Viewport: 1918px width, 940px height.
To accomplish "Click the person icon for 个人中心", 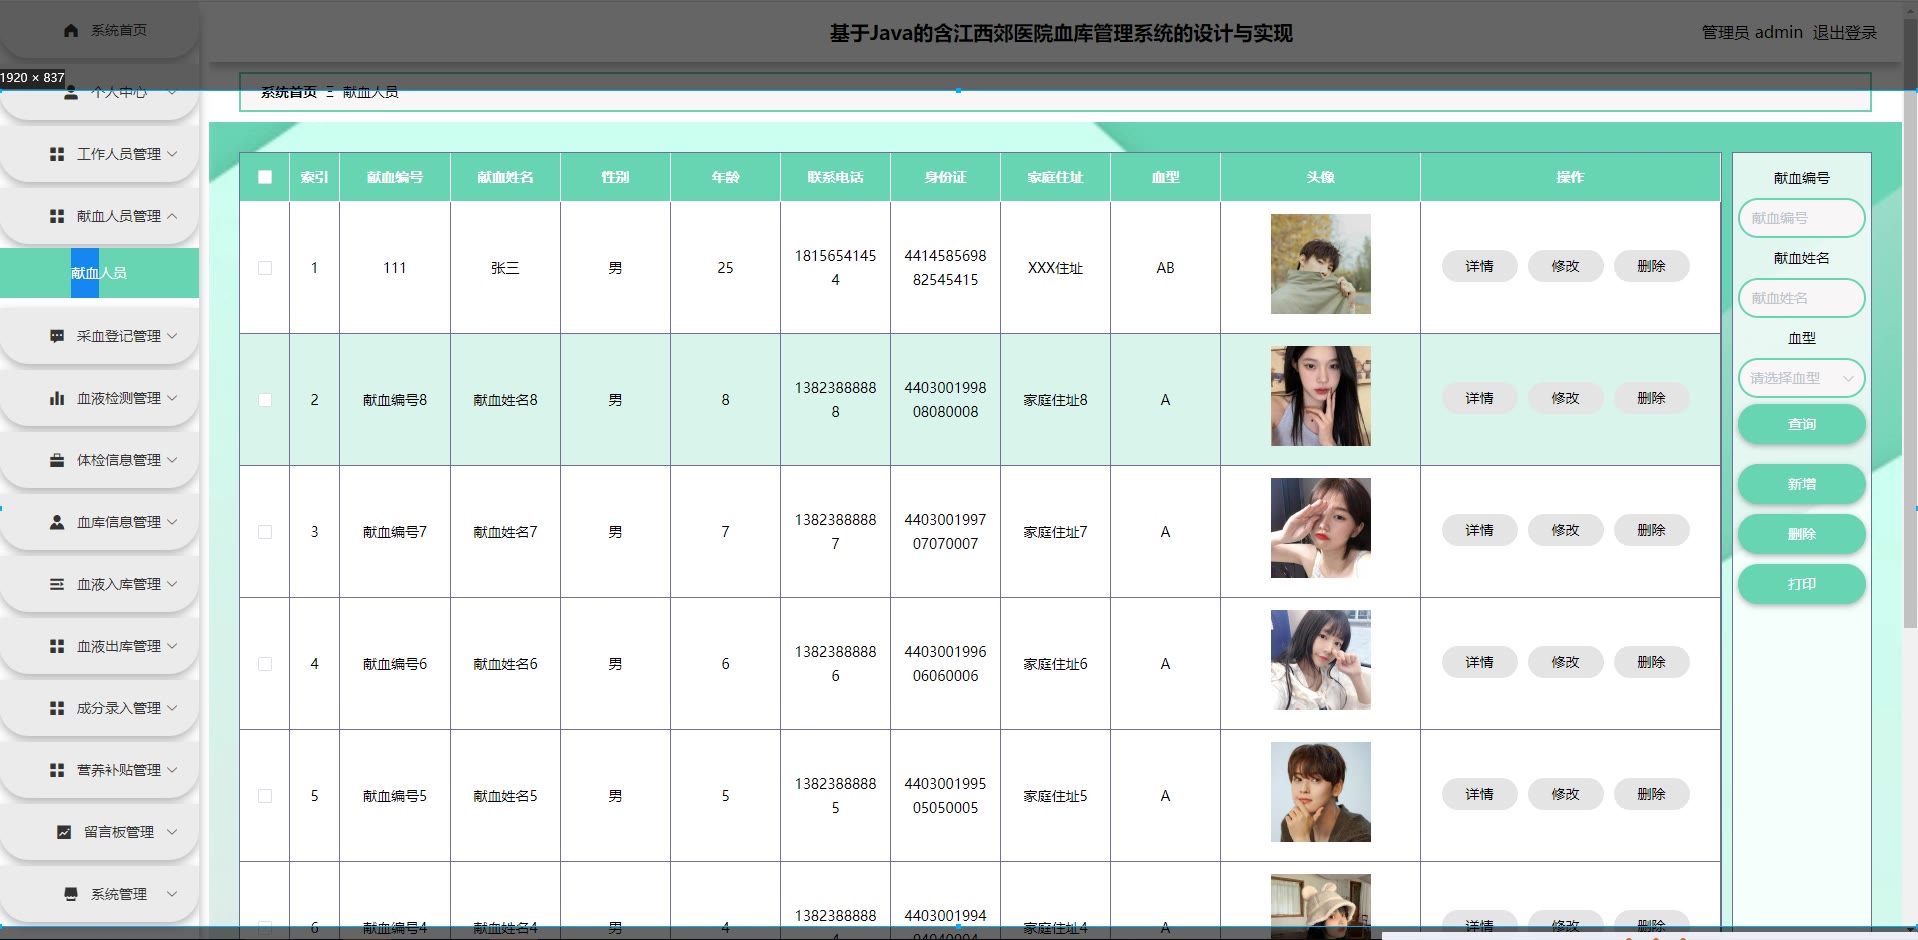I will (x=71, y=92).
